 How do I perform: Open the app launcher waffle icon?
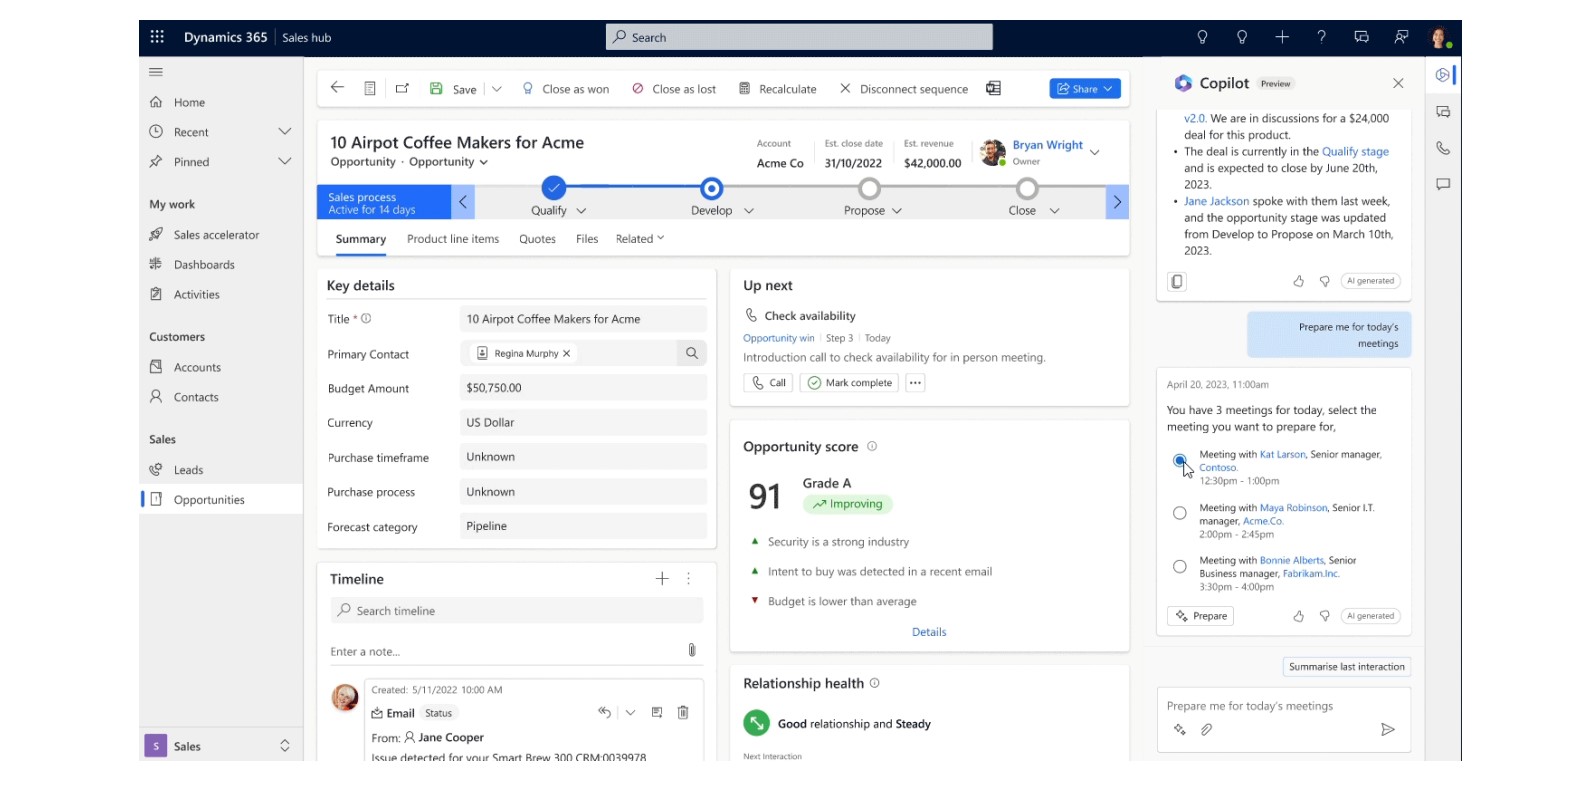tap(157, 37)
